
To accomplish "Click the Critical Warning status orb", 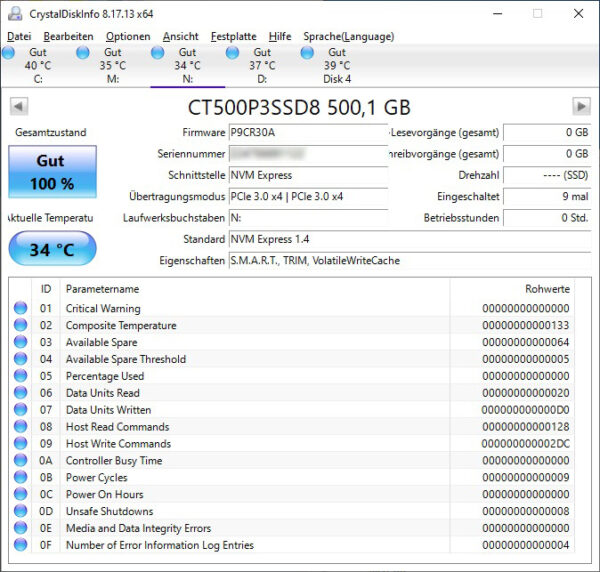I will 21,308.
